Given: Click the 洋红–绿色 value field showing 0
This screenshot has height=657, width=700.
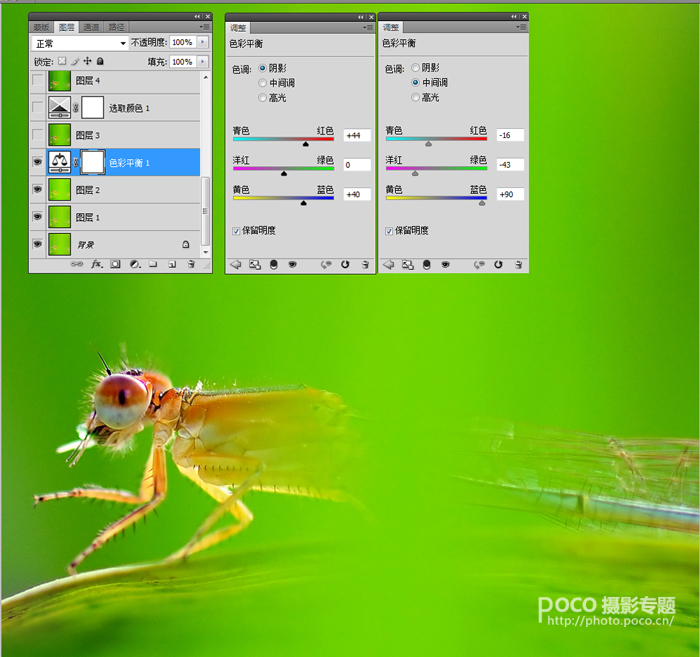Looking at the screenshot, I should pyautogui.click(x=357, y=165).
